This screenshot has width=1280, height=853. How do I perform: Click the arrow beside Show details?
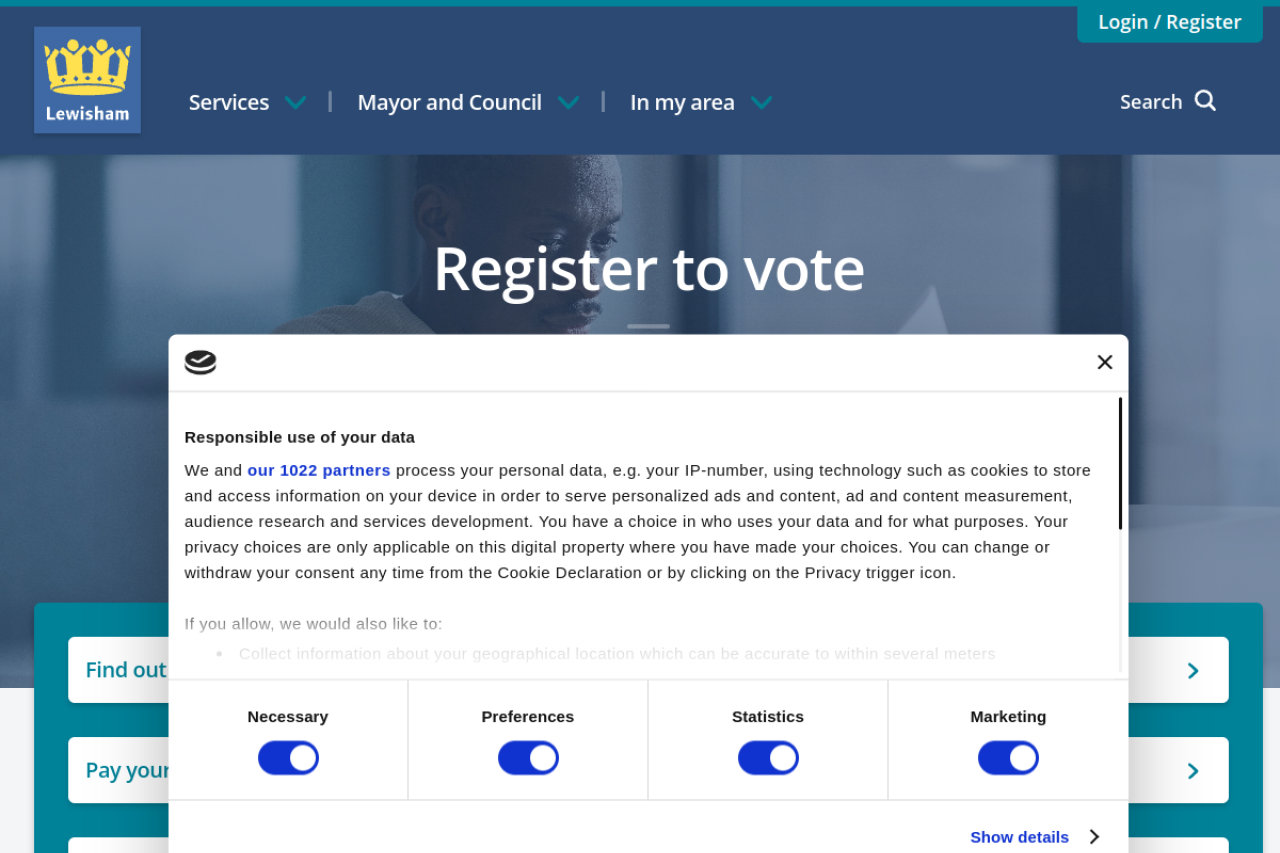tap(1095, 837)
